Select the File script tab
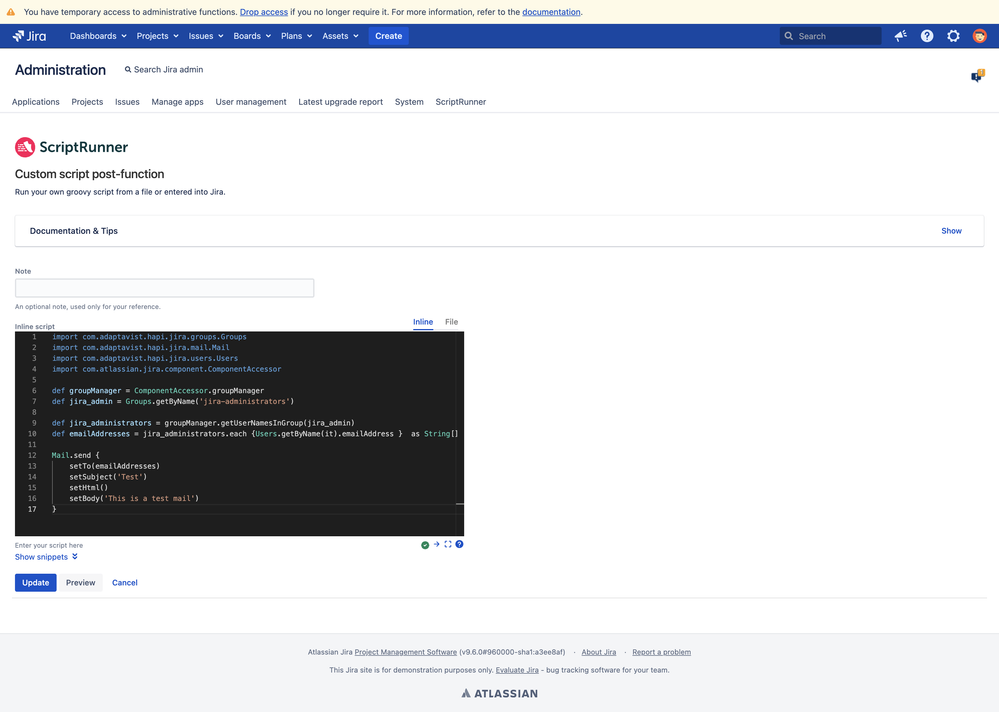Image resolution: width=999 pixels, height=712 pixels. (451, 322)
